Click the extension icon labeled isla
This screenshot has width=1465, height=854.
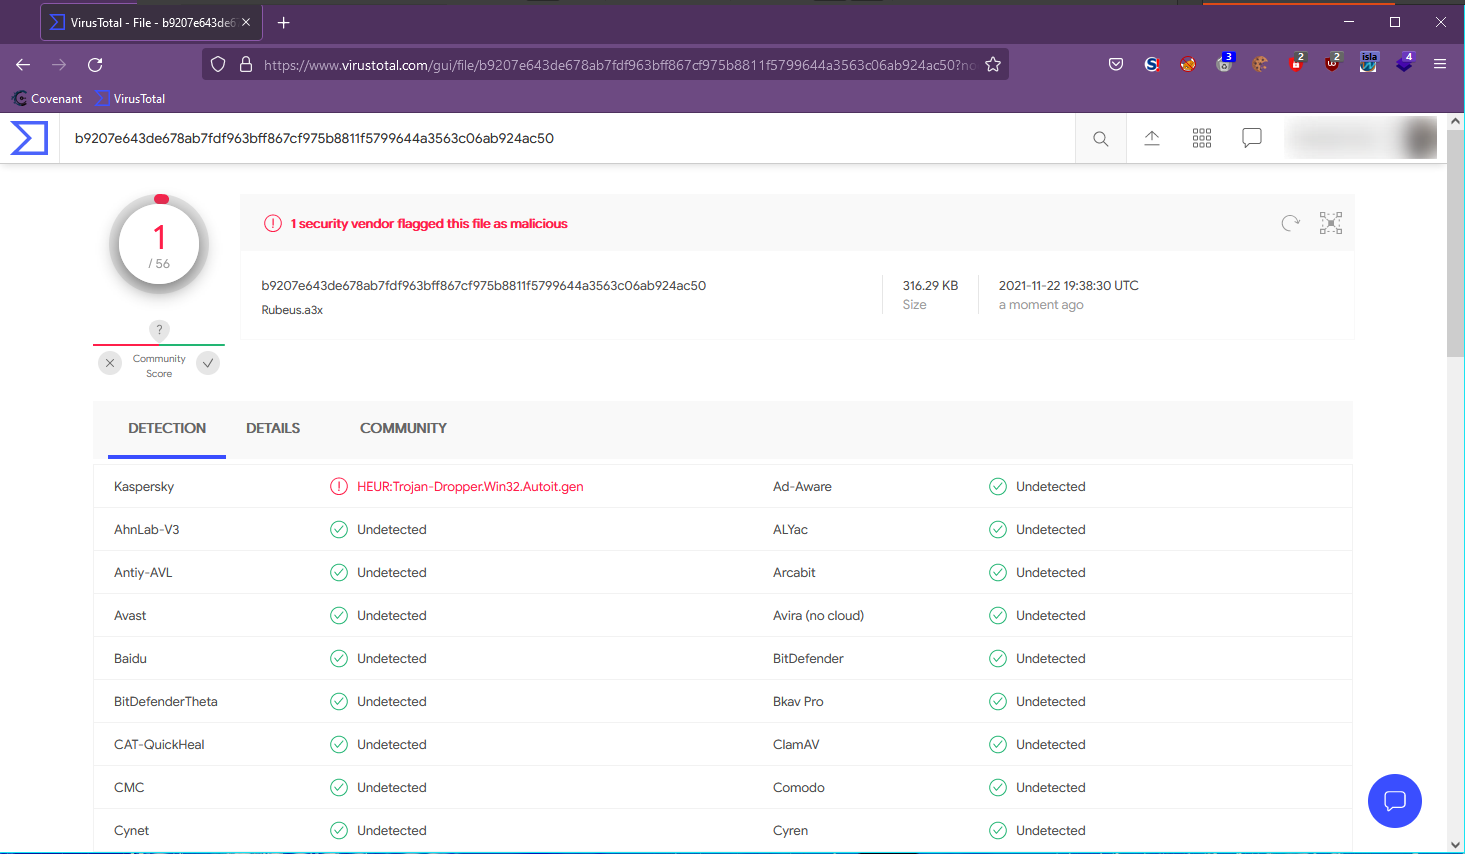tap(1369, 63)
